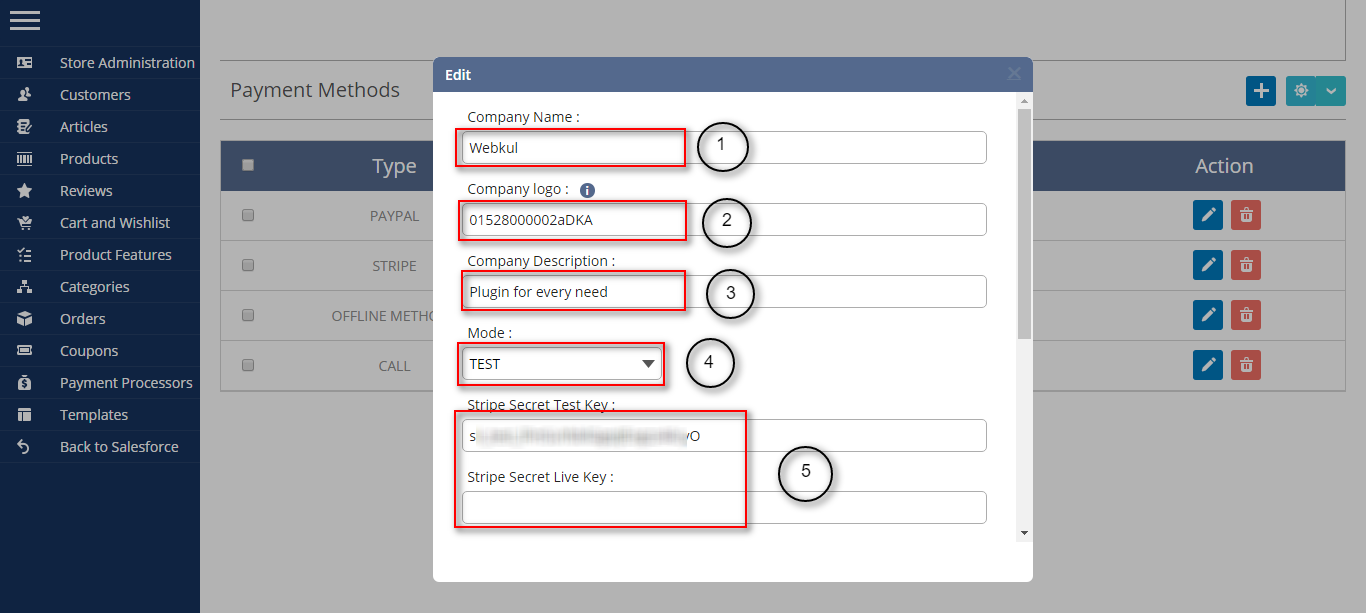The width and height of the screenshot is (1366, 613).
Task: Tick the PAYPAL row checkbox
Action: [x=248, y=215]
